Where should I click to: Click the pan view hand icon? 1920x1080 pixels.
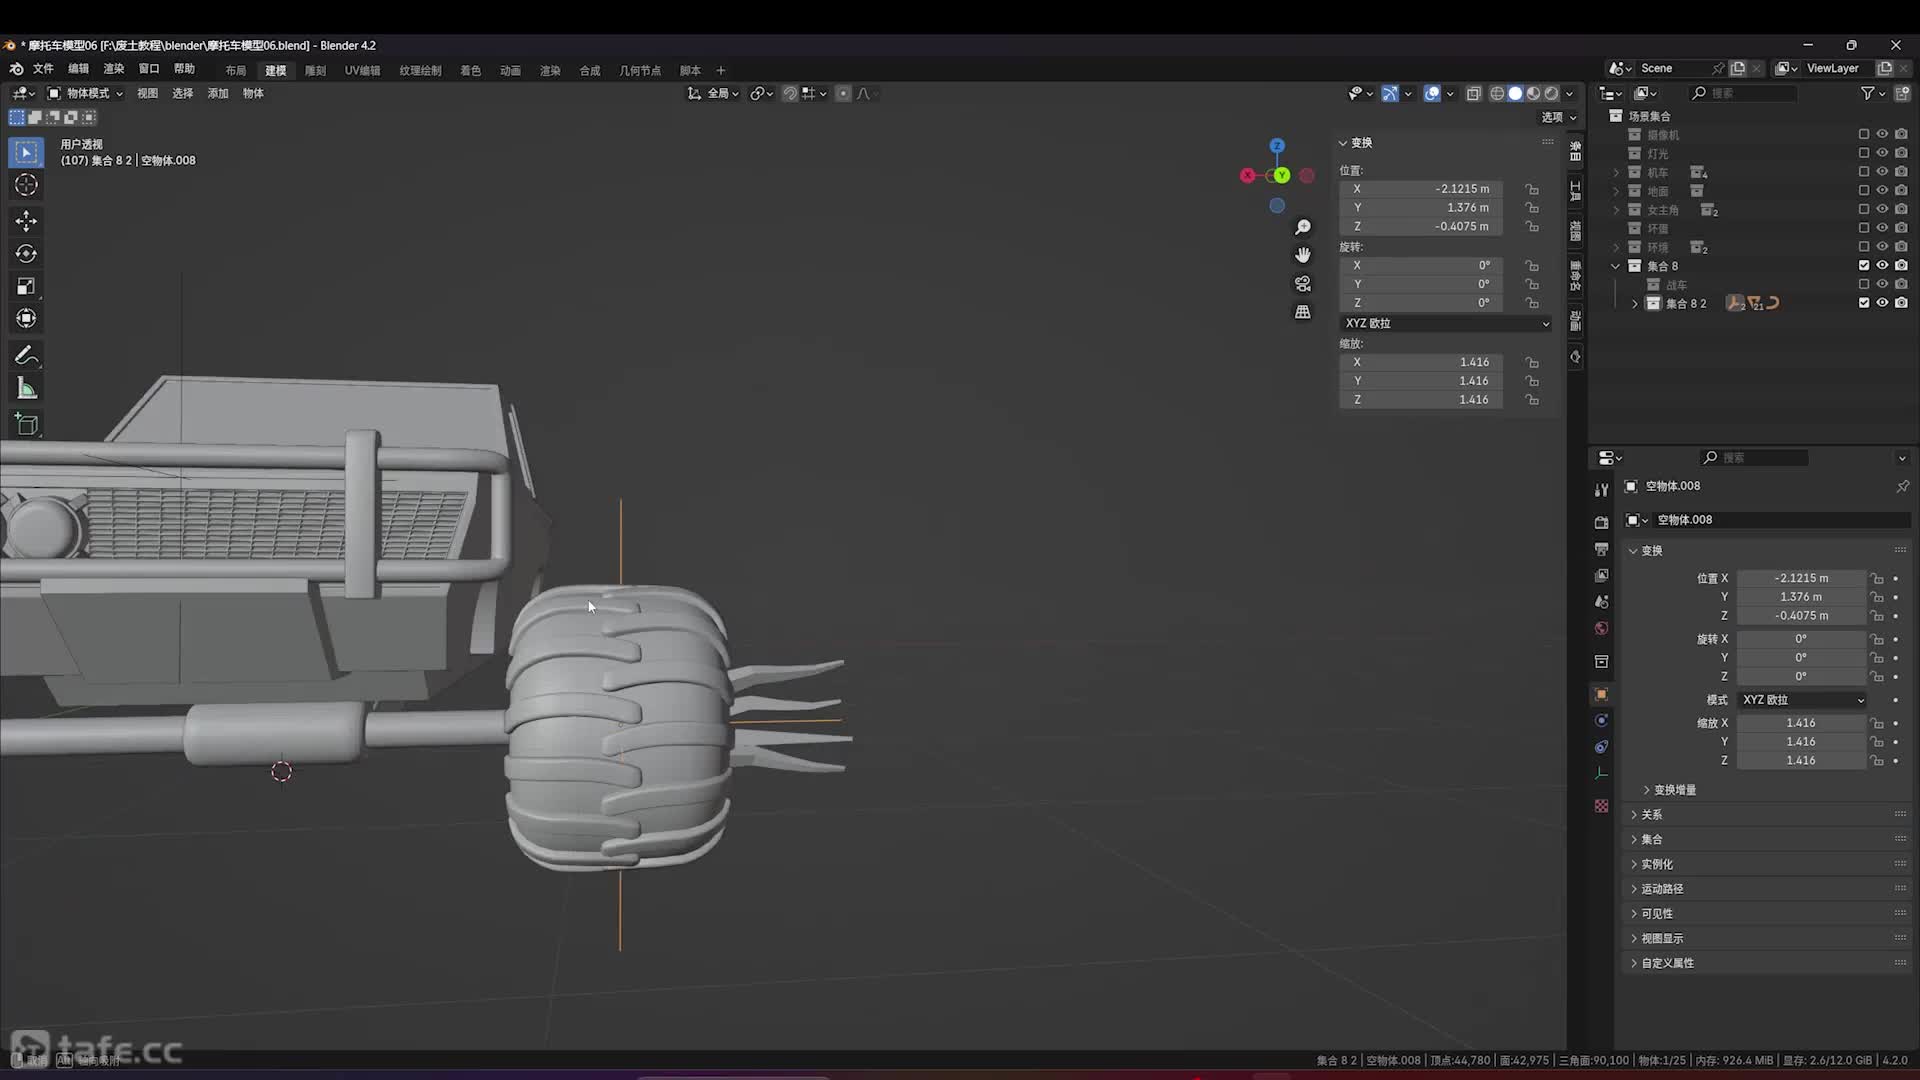coord(1303,255)
